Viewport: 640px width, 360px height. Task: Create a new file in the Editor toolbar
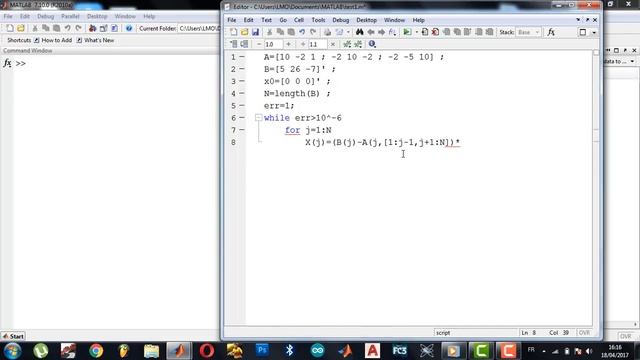[x=233, y=32]
